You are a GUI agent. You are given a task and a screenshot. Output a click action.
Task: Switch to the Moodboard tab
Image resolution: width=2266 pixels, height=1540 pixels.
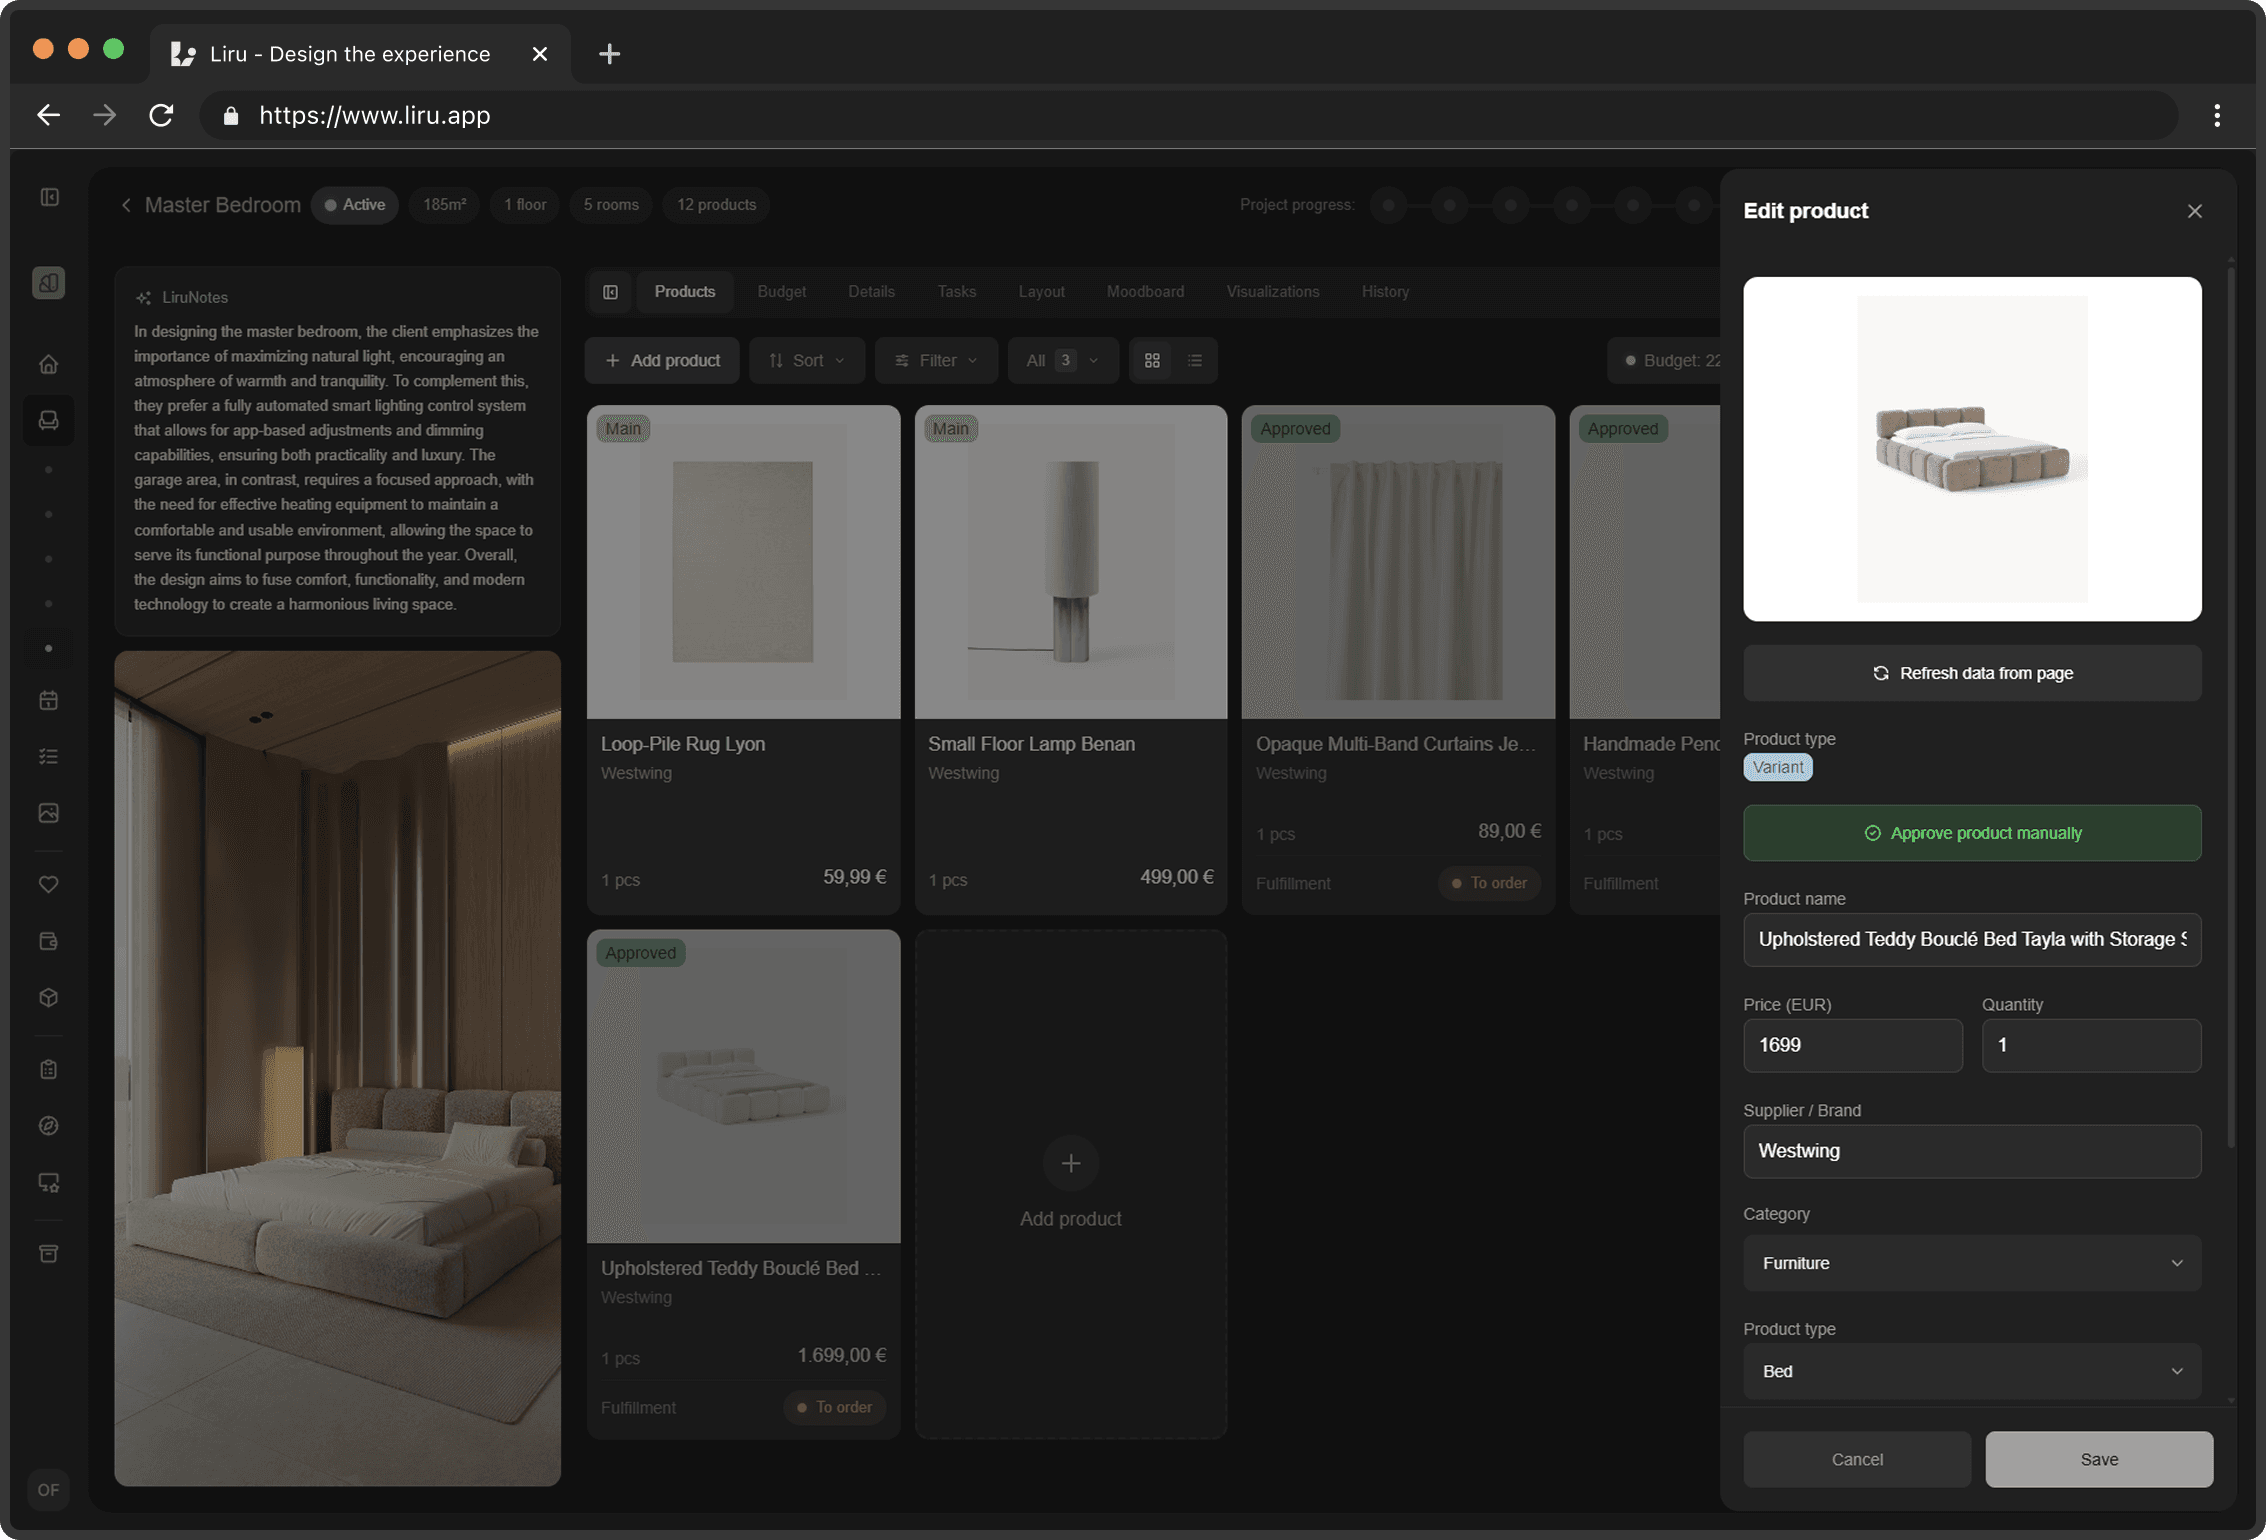1145,292
